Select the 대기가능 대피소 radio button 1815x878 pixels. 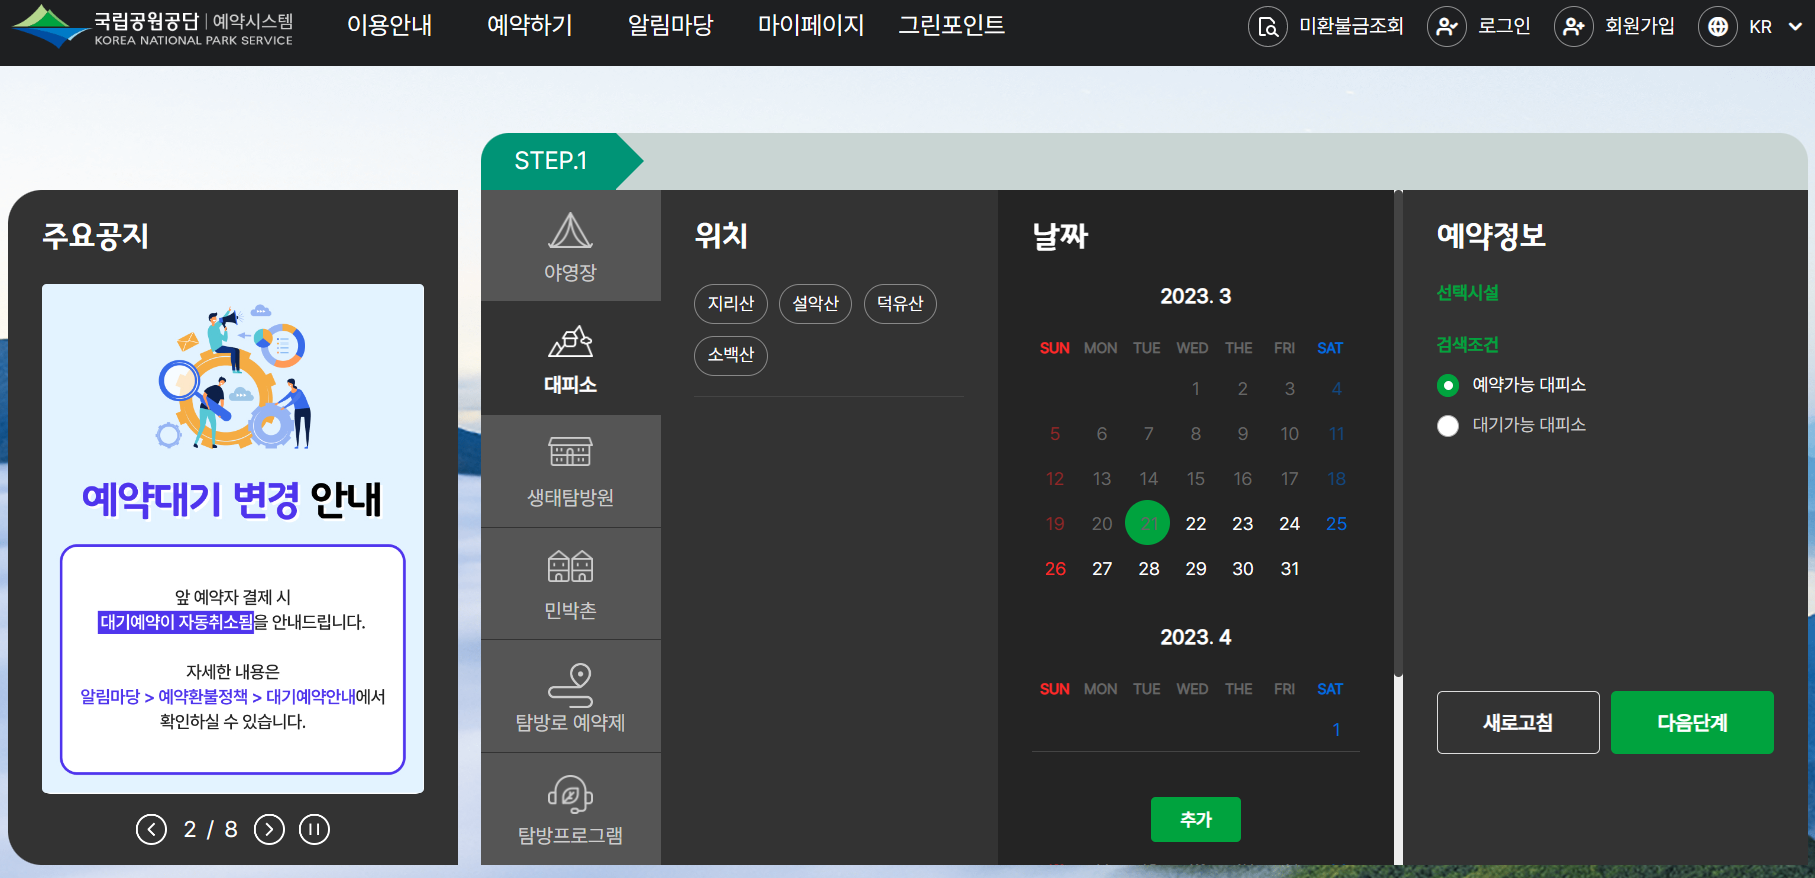pos(1448,426)
